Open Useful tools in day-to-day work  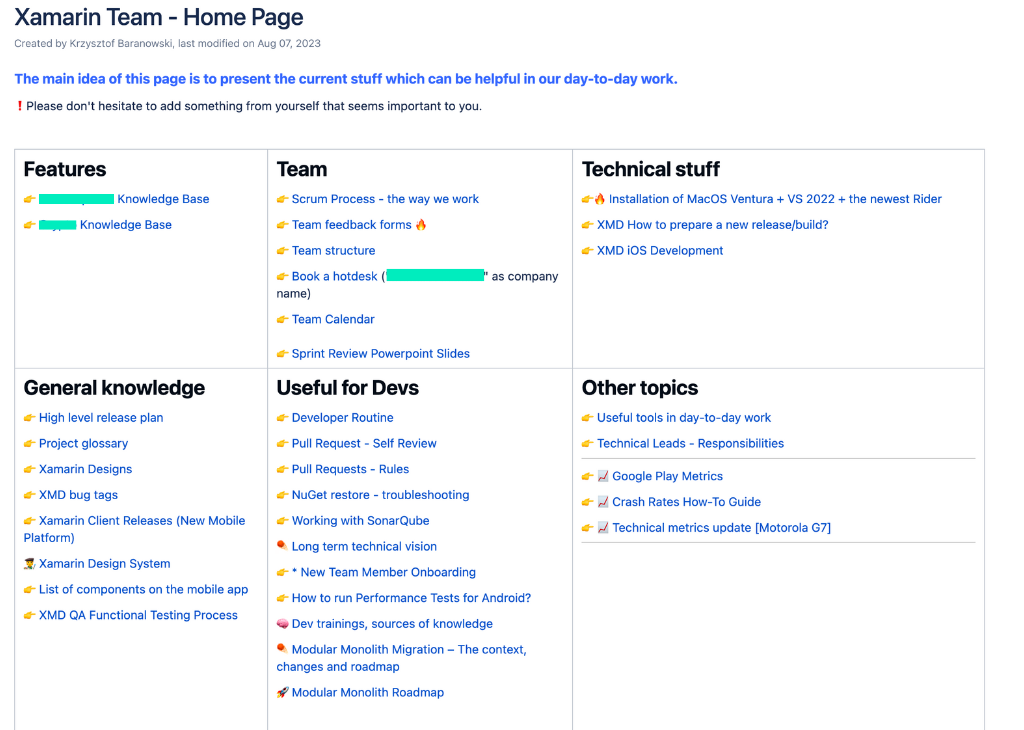point(684,418)
